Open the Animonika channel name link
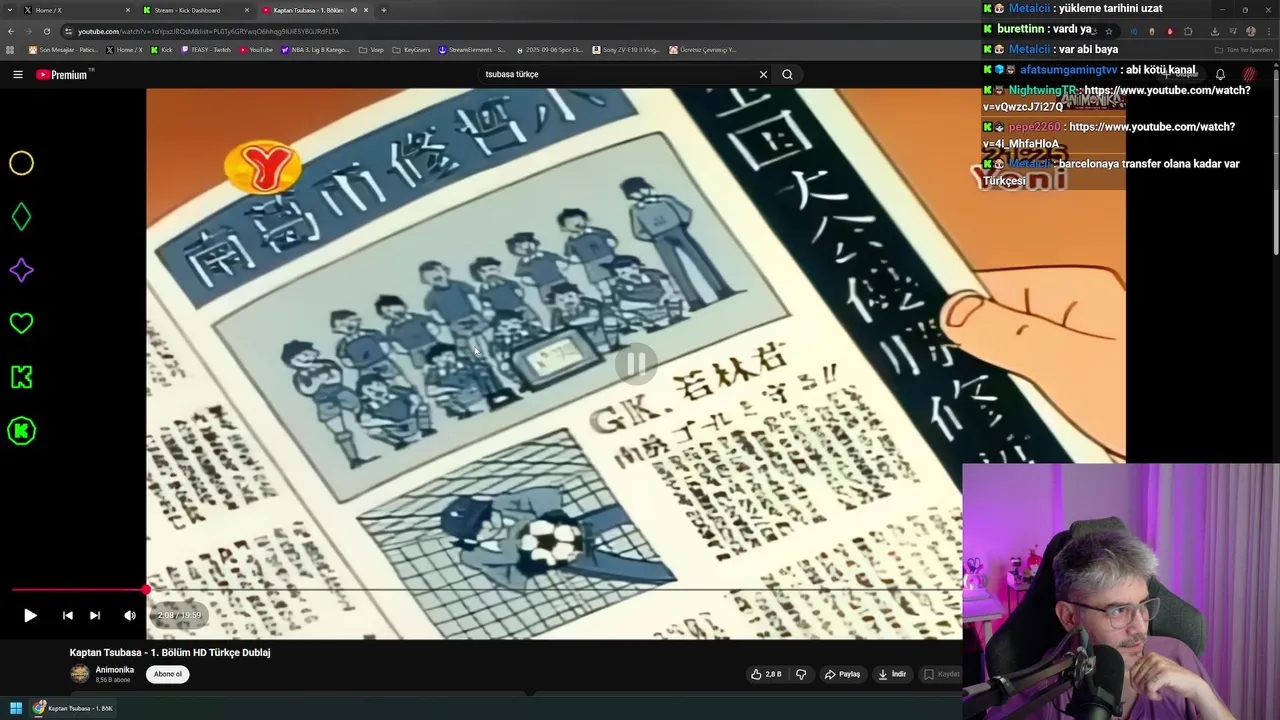This screenshot has width=1280, height=720. (x=115, y=670)
